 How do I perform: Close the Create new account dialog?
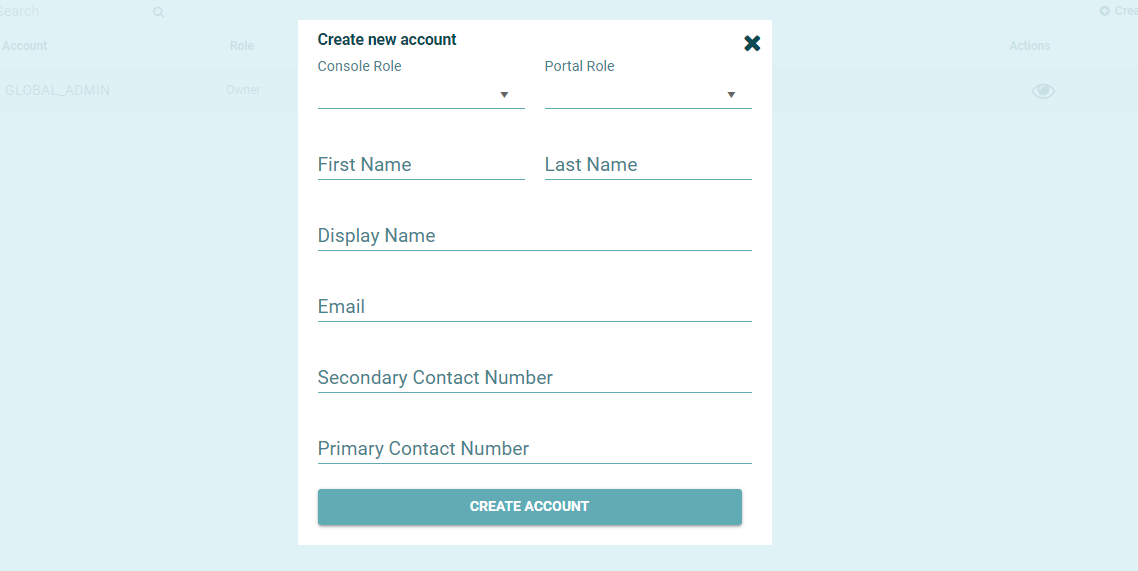click(x=752, y=43)
